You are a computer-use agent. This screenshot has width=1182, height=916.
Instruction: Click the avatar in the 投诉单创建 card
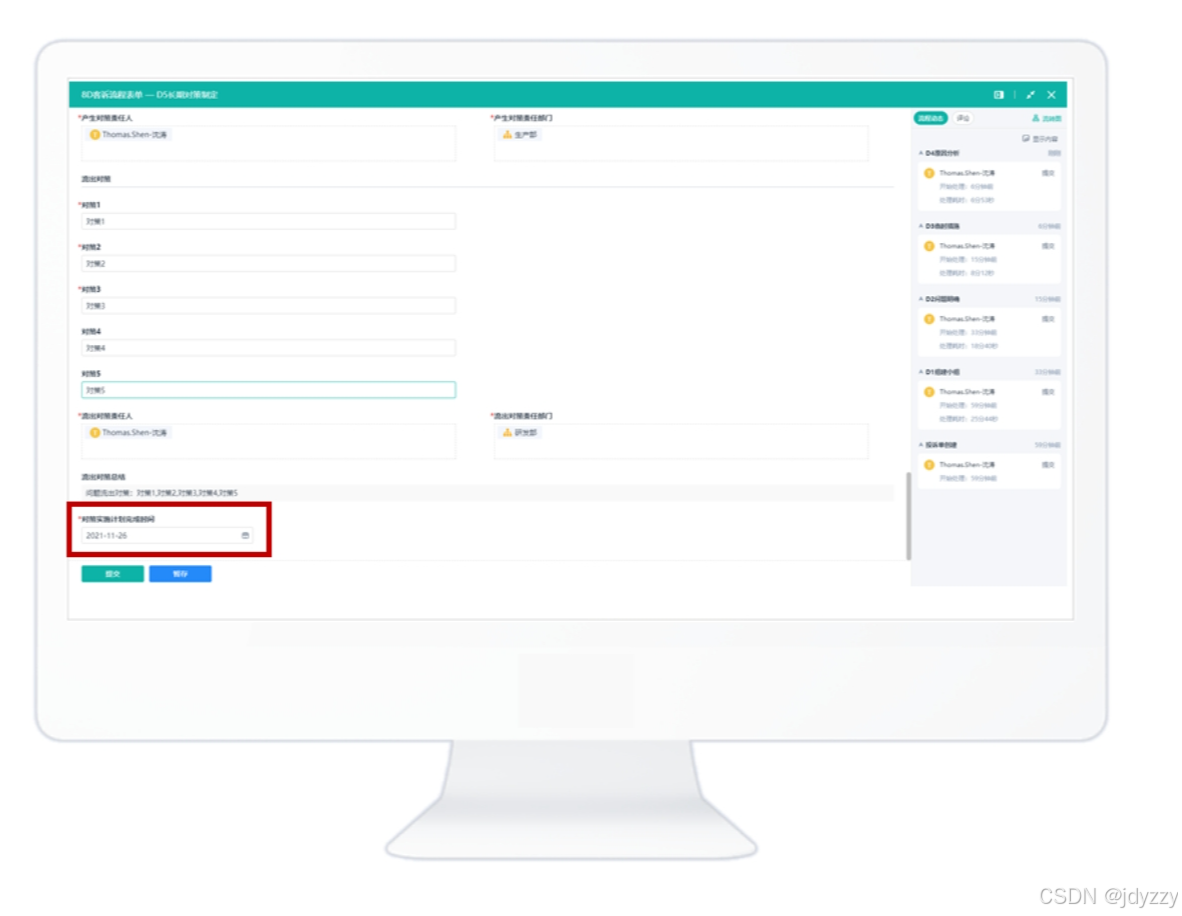pos(929,465)
